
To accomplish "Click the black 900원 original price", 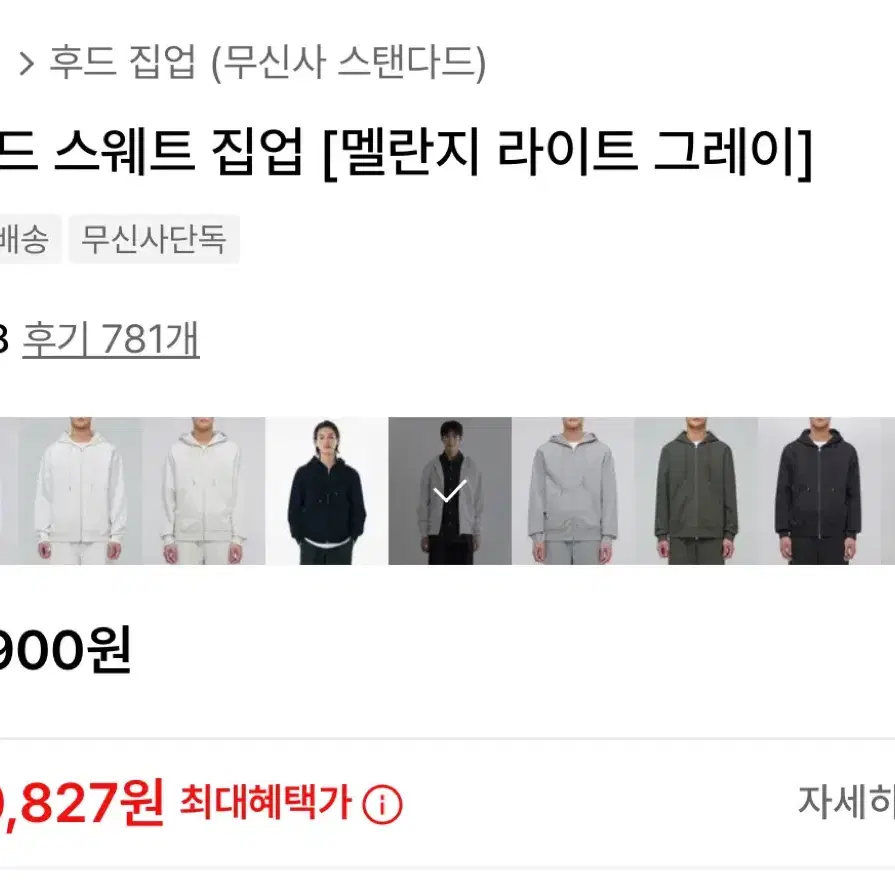I will pyautogui.click(x=66, y=650).
